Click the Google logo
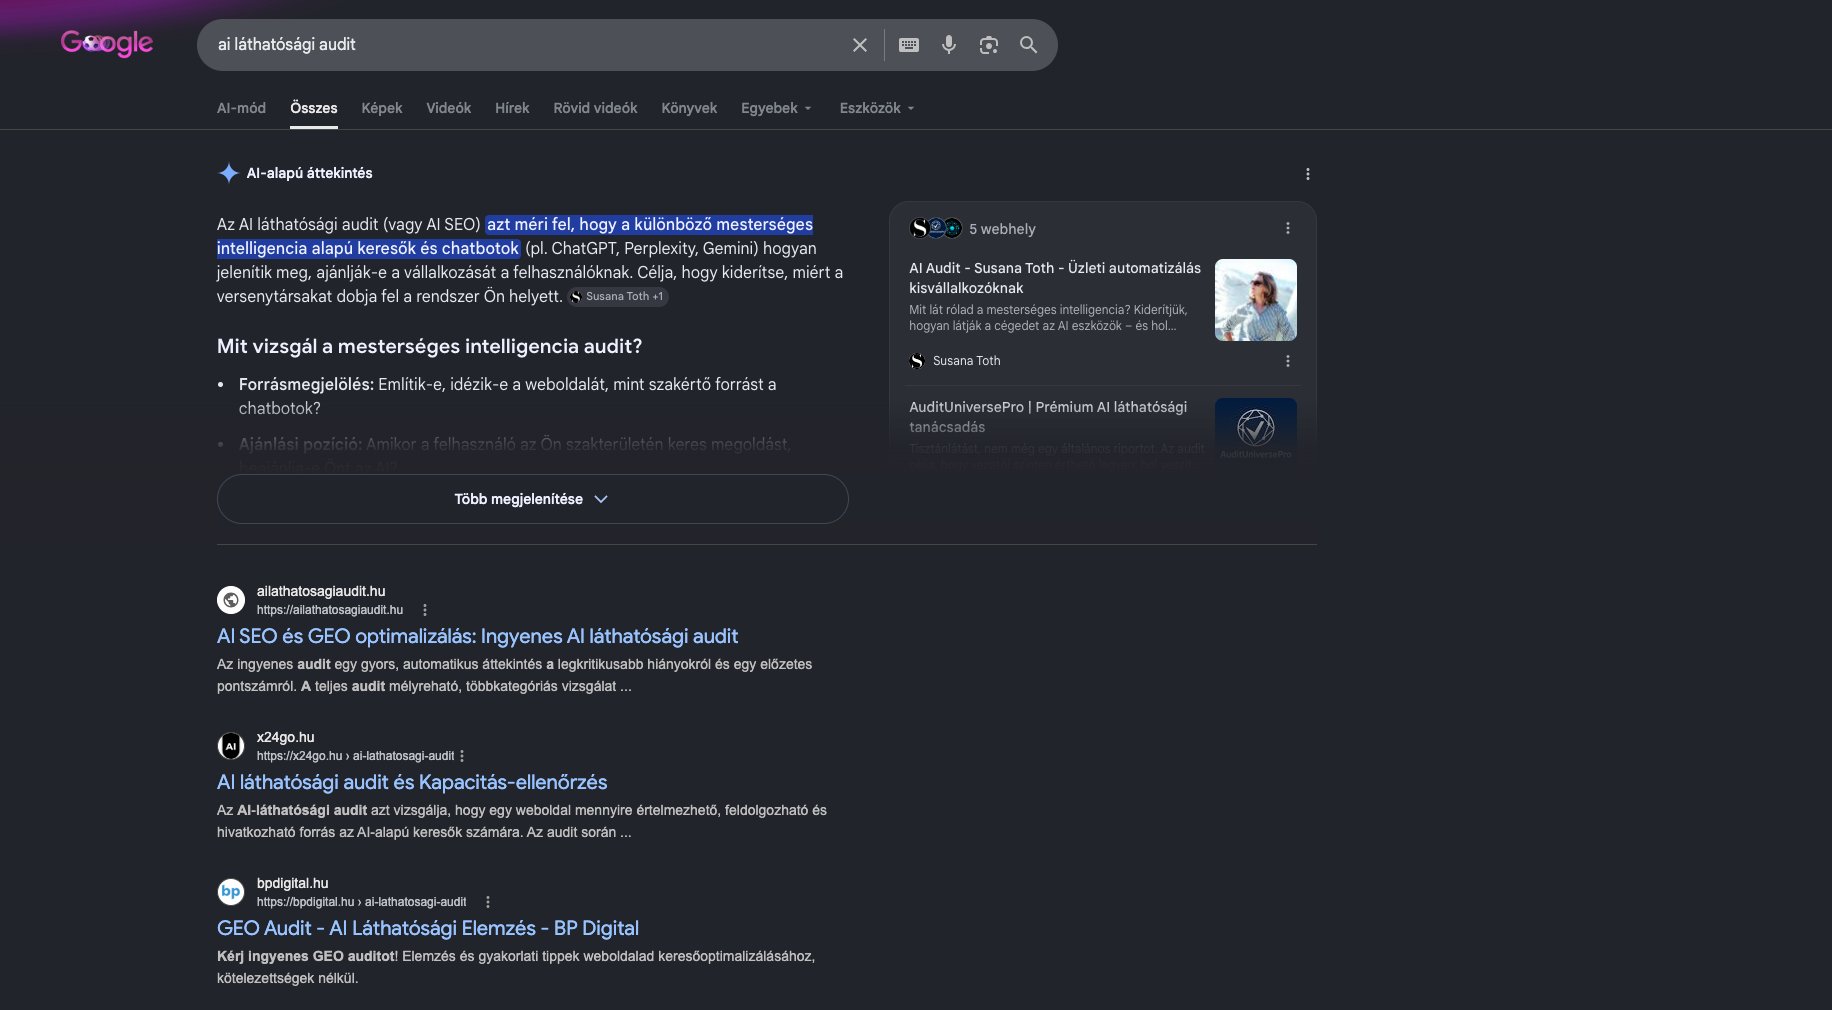 pyautogui.click(x=107, y=43)
